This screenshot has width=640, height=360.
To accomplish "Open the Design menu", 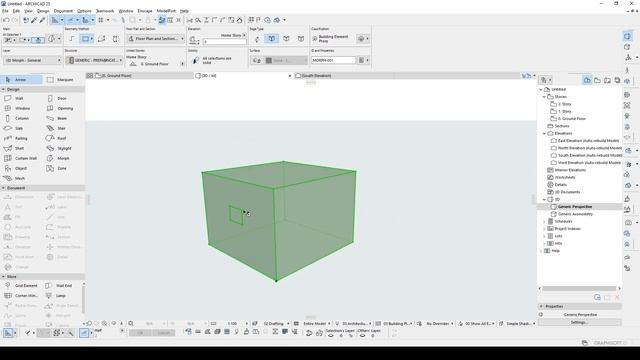I will (x=43, y=11).
